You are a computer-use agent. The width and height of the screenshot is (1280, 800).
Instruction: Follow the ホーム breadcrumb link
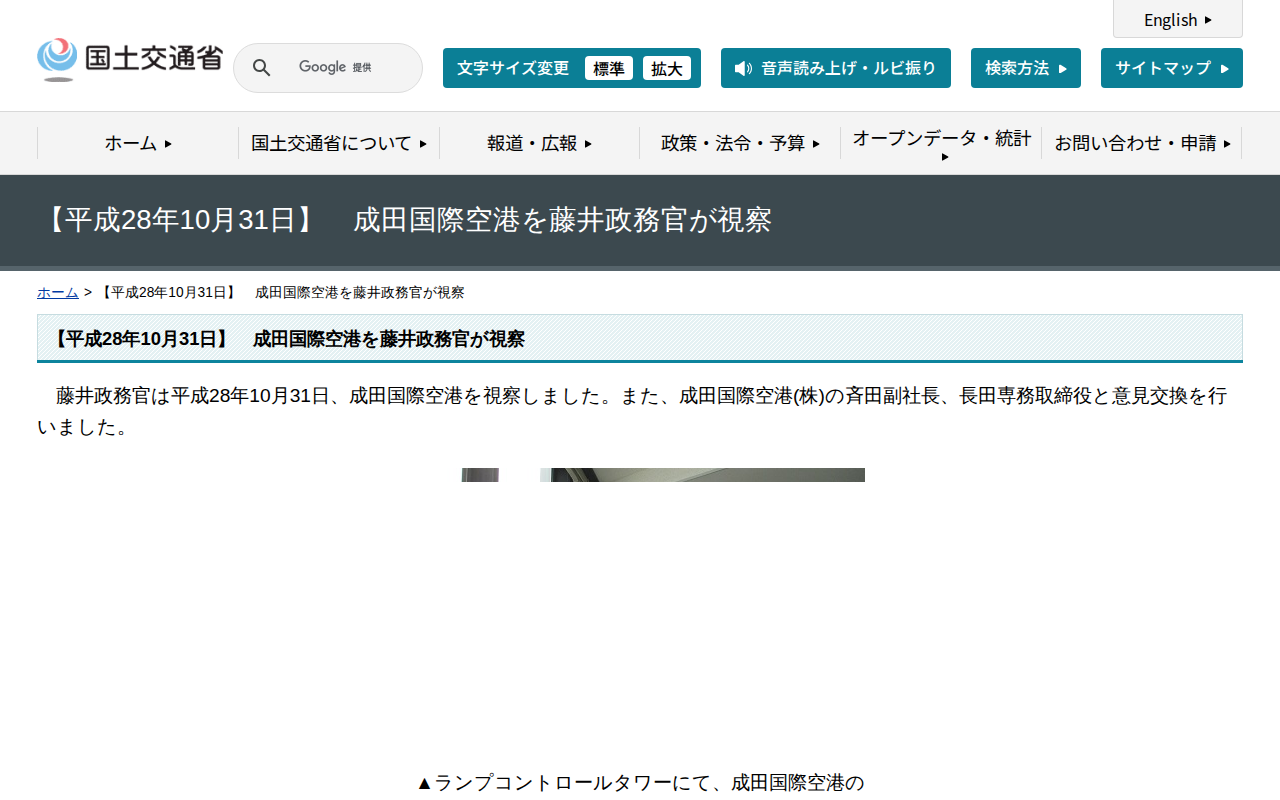click(x=56, y=292)
